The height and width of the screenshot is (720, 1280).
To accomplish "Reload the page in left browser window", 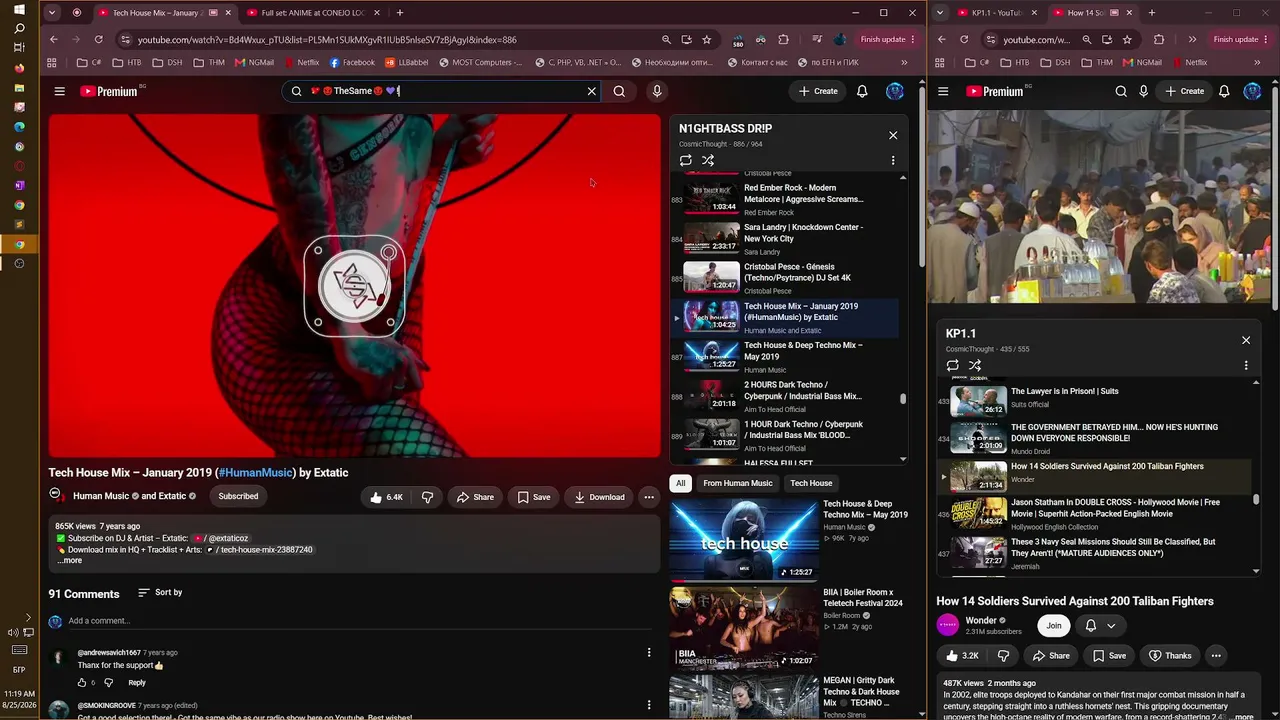I will pos(98,40).
